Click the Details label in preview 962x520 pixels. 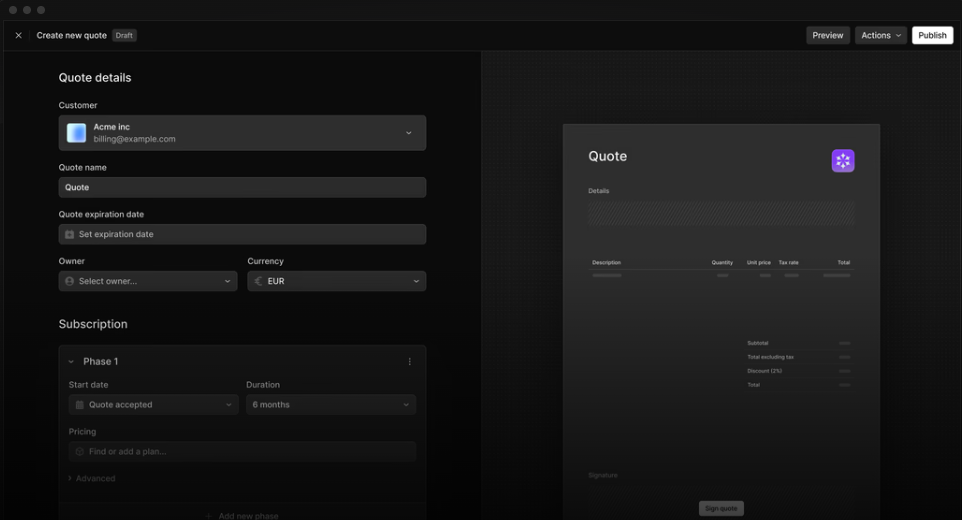click(599, 191)
